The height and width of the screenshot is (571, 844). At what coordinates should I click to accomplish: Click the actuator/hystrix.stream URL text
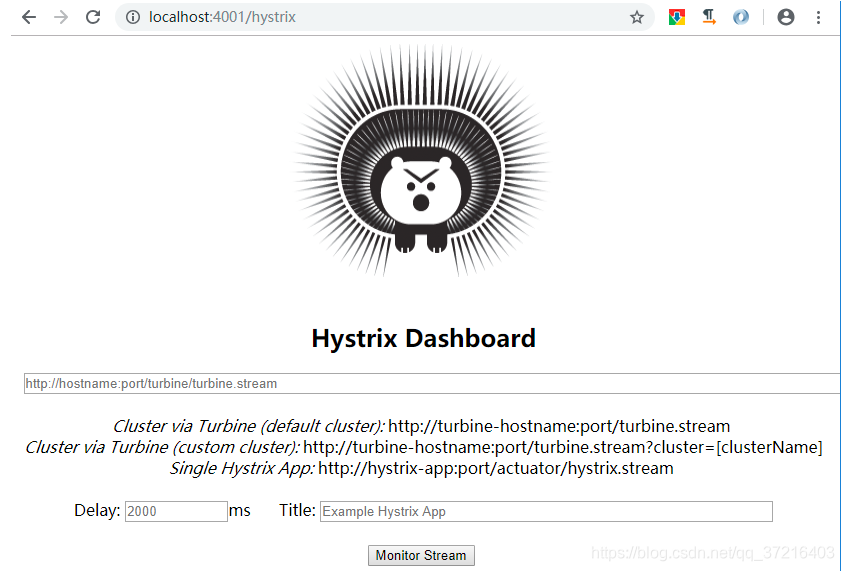[x=496, y=468]
